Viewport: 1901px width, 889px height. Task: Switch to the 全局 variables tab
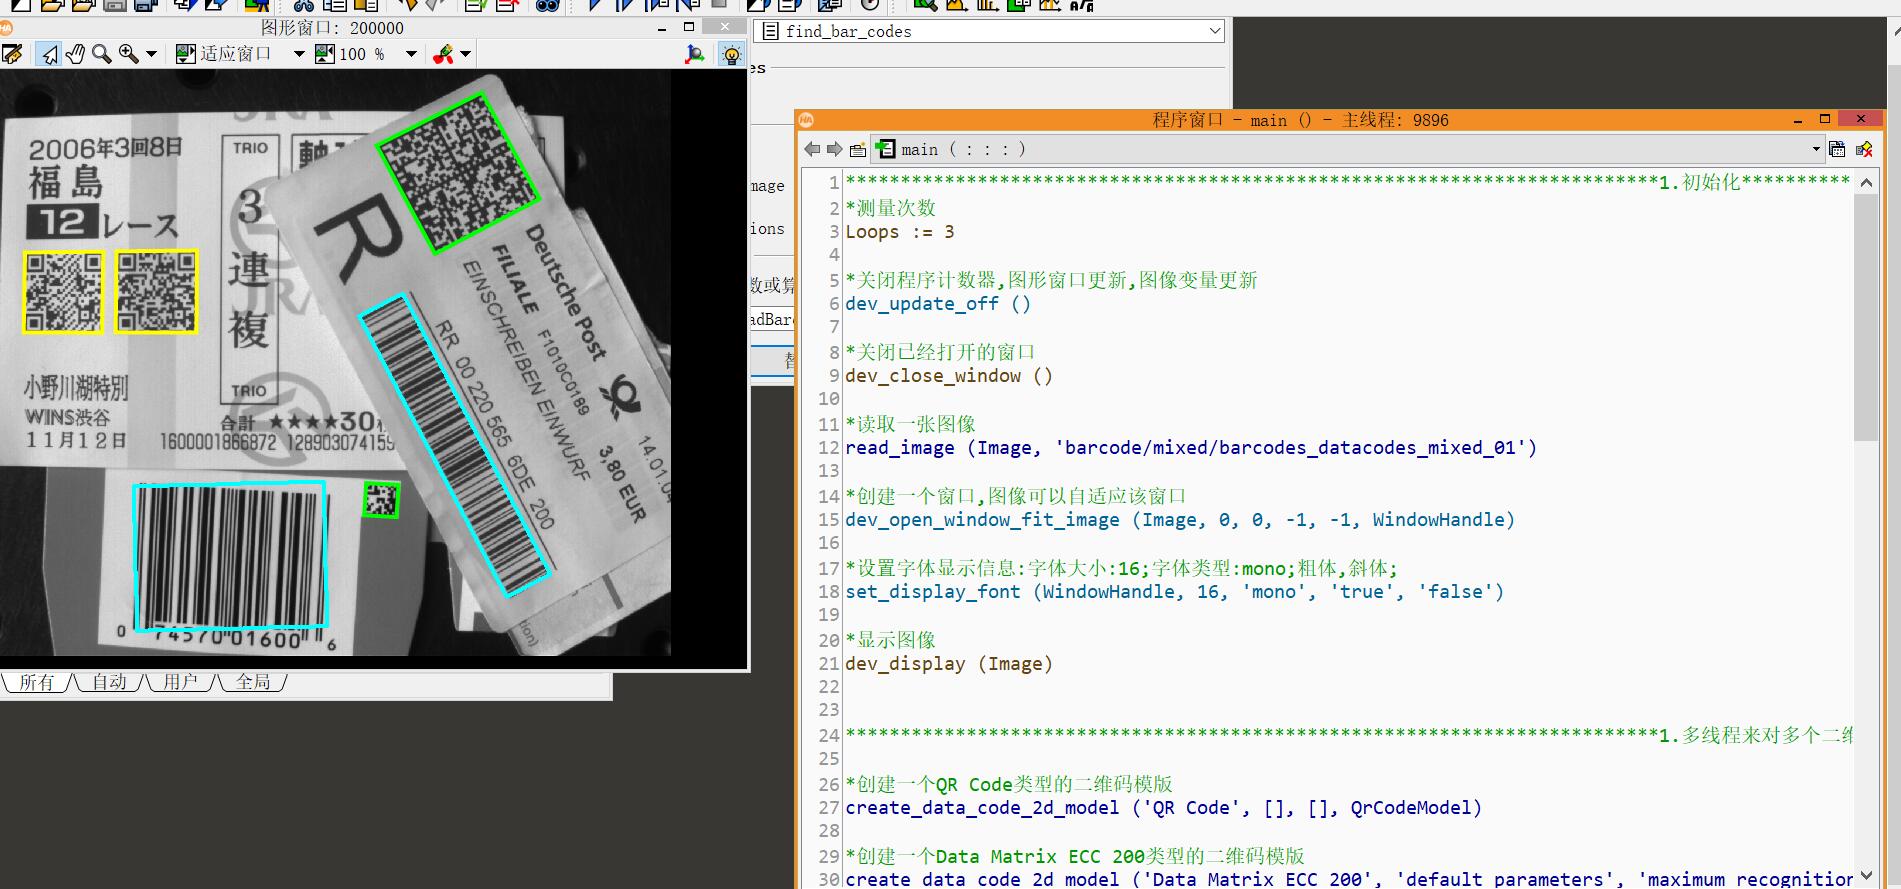(x=253, y=682)
